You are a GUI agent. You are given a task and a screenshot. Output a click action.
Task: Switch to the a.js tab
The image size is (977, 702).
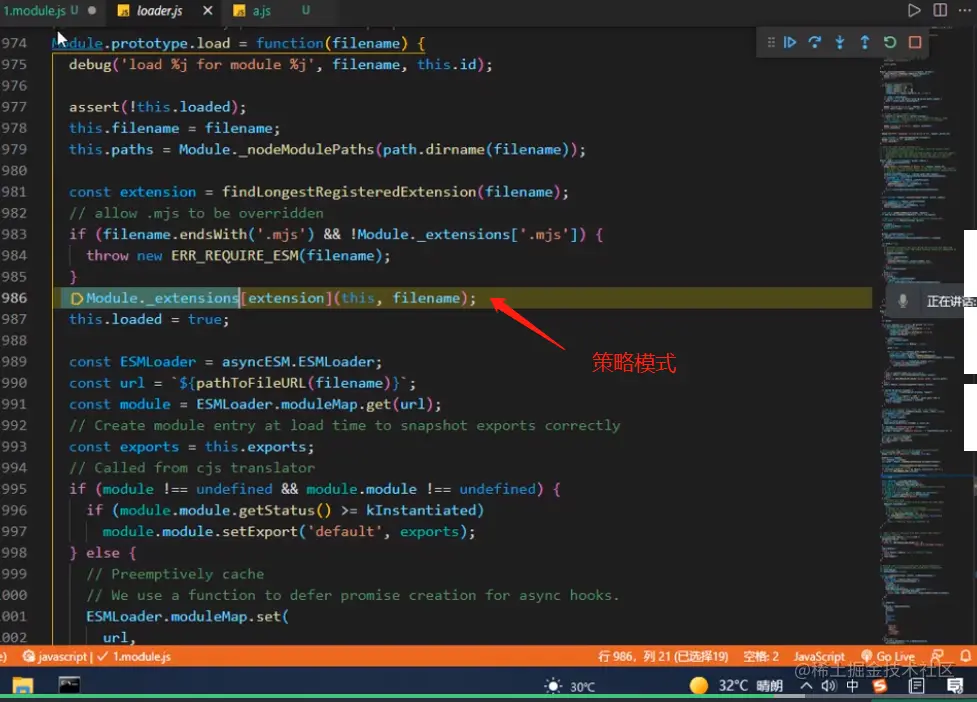tap(262, 11)
